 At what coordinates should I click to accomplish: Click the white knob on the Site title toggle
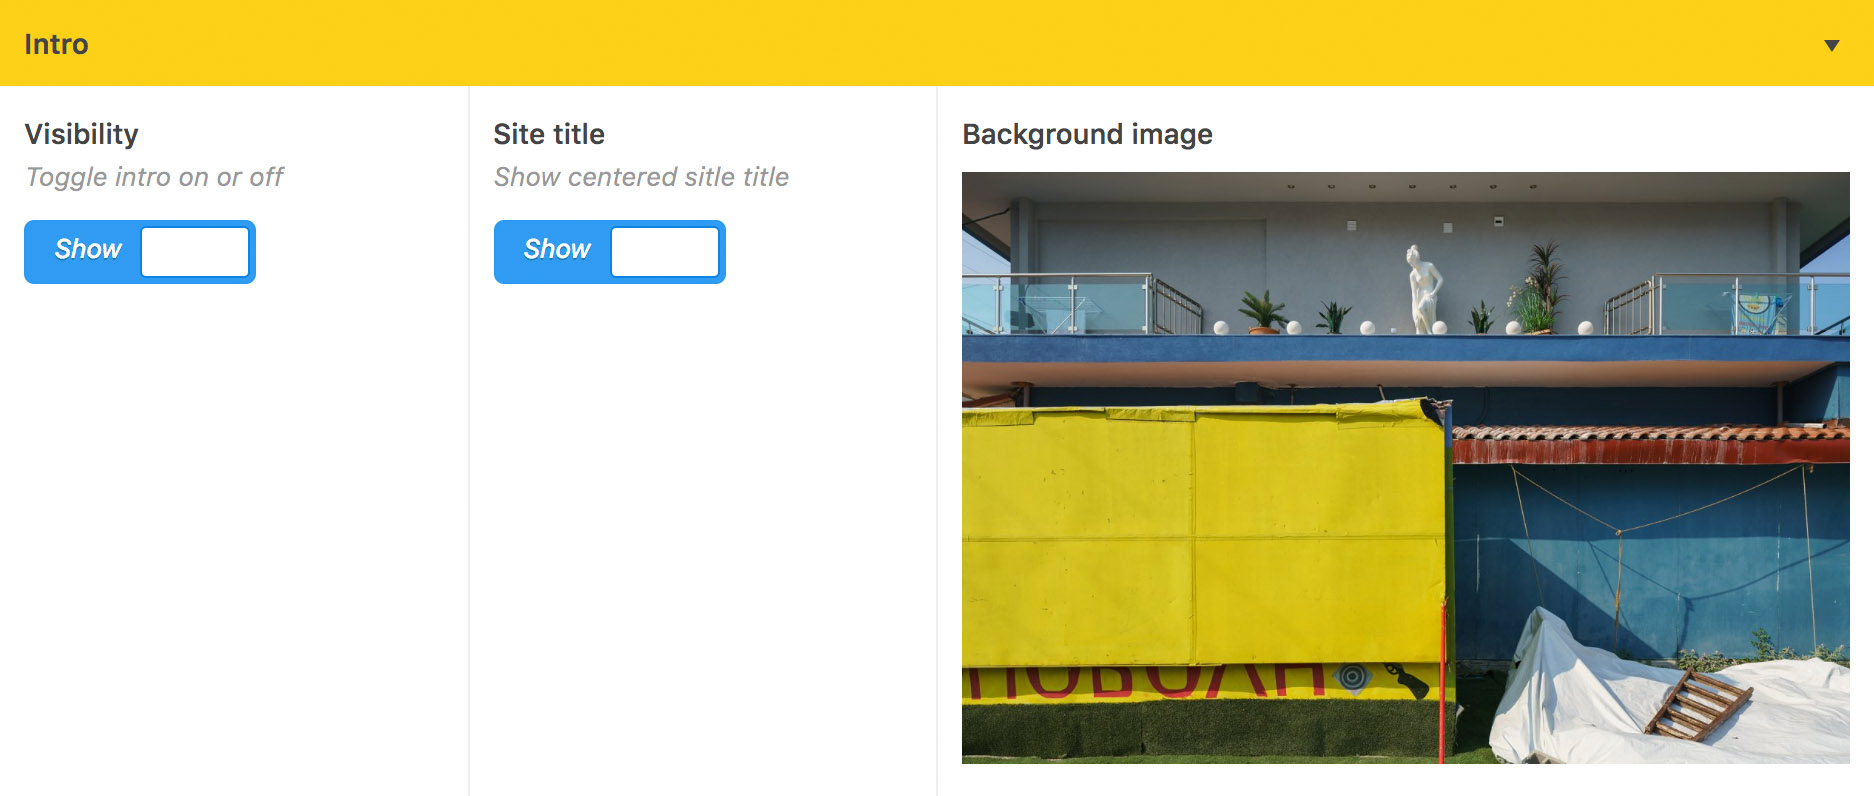664,251
